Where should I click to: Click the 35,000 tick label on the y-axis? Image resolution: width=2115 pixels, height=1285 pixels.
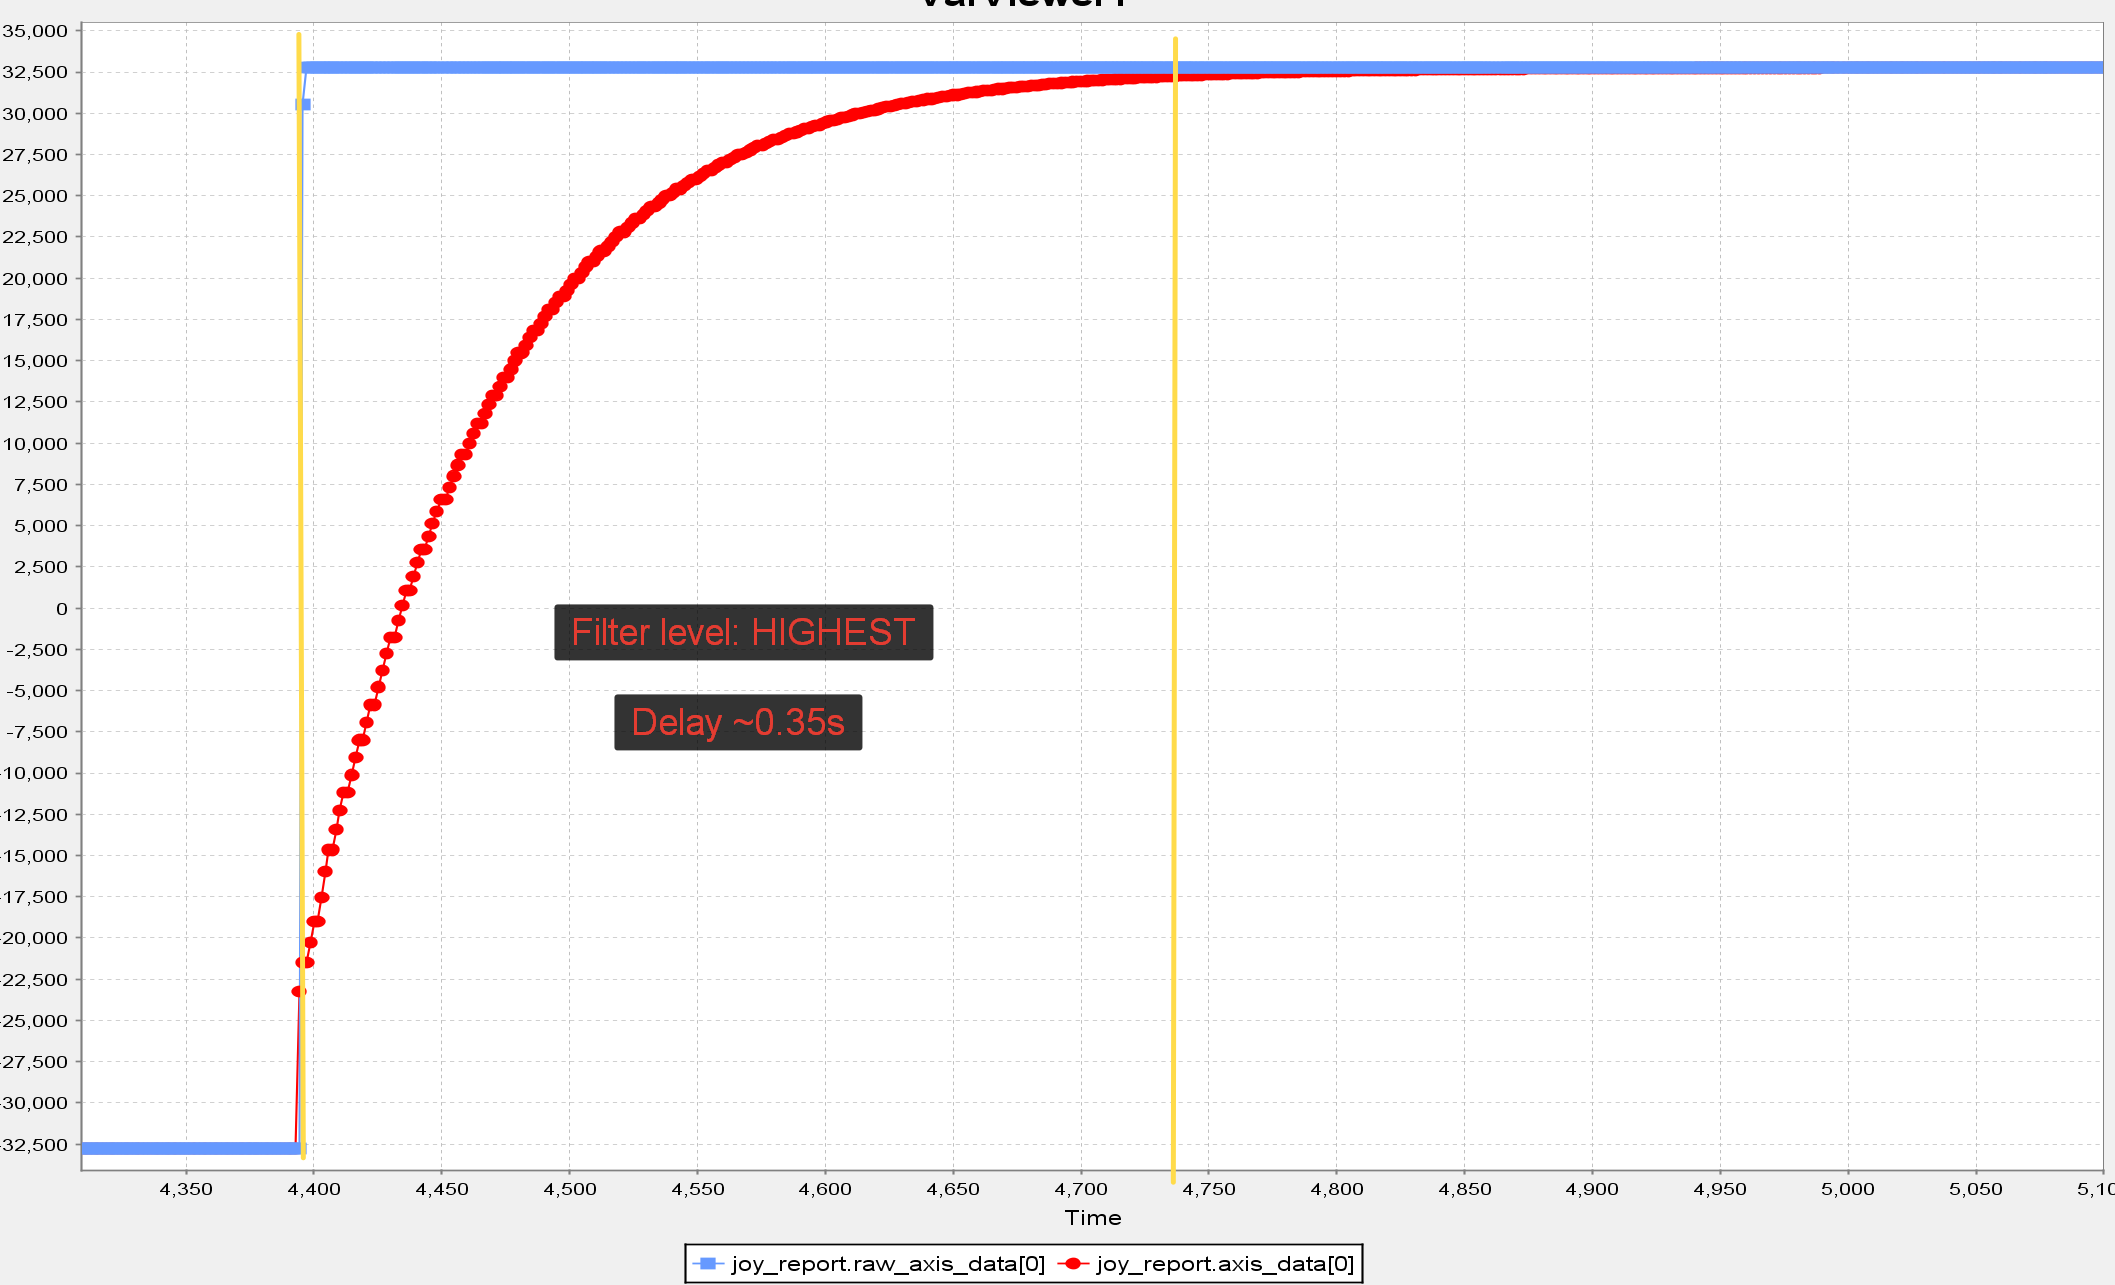[35, 31]
